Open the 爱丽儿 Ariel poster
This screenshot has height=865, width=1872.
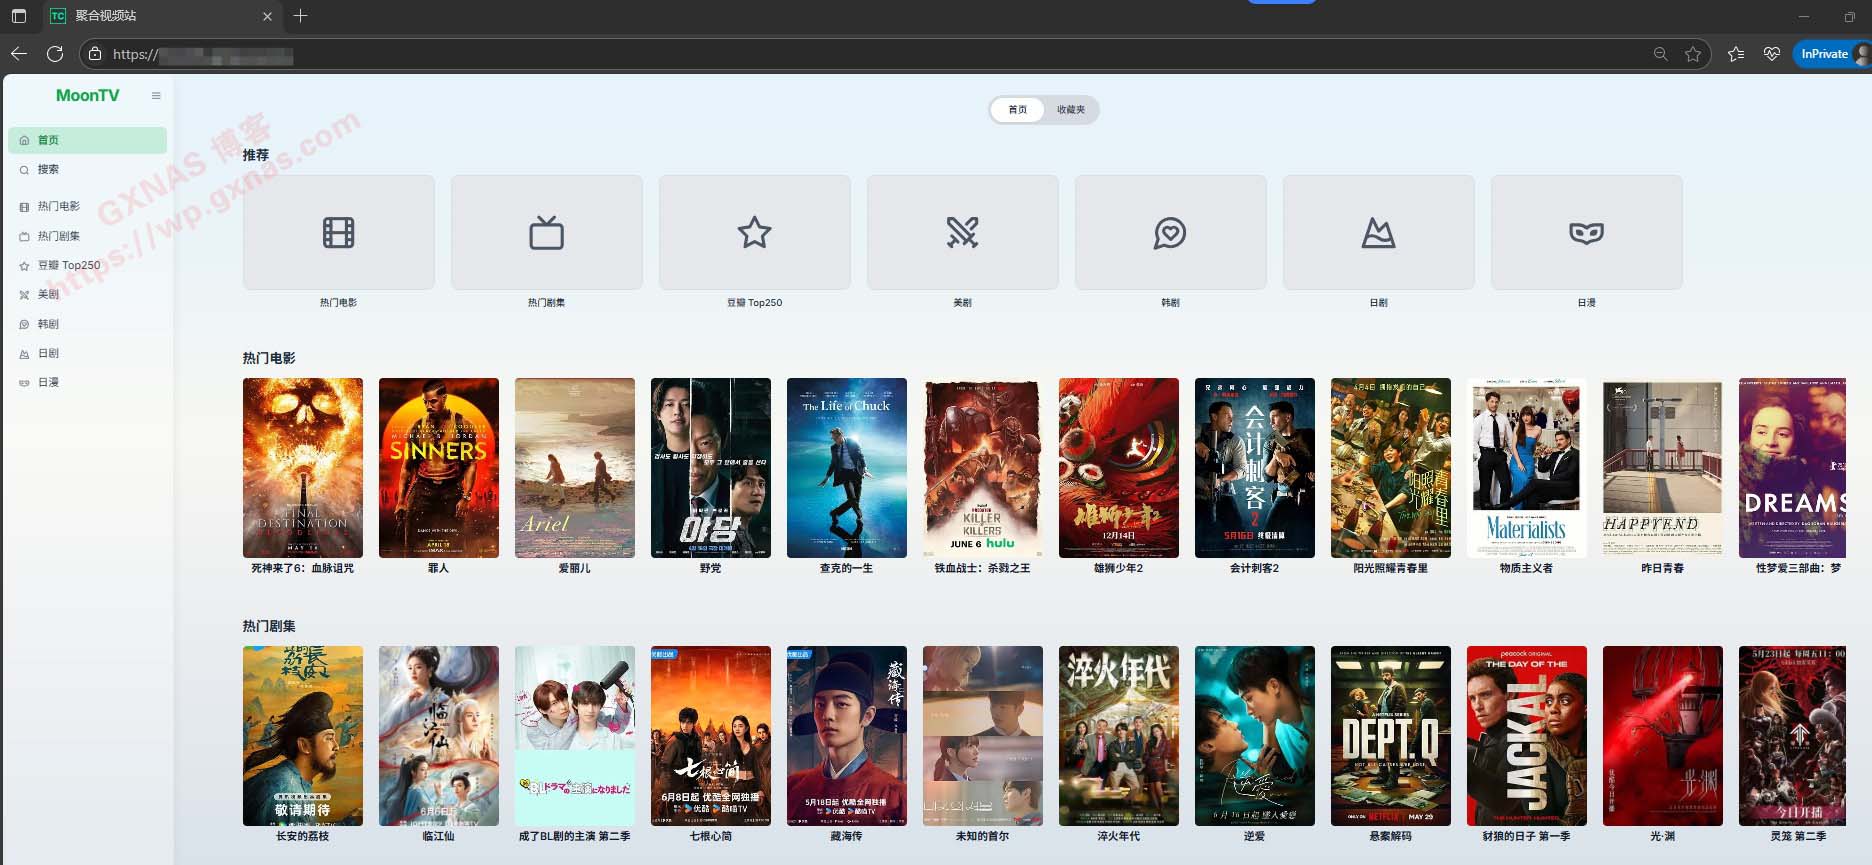(x=575, y=468)
